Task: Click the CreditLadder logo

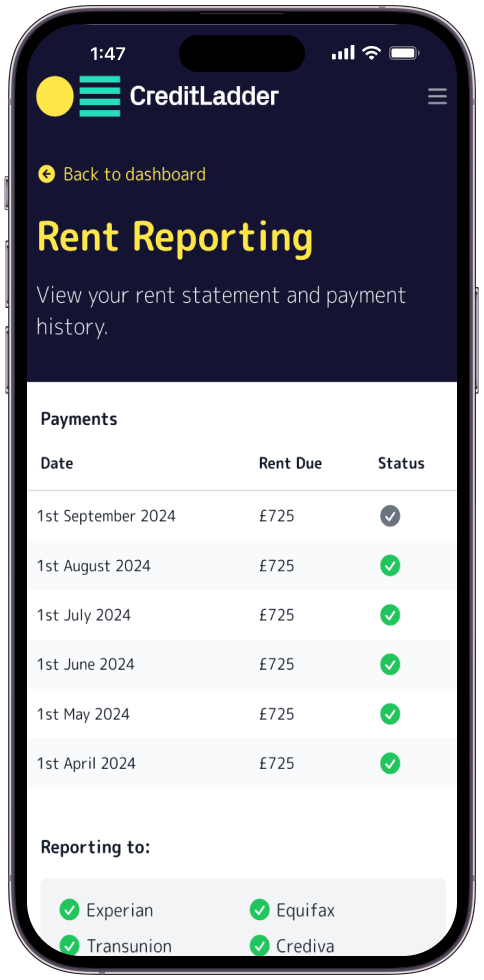Action: [157, 96]
